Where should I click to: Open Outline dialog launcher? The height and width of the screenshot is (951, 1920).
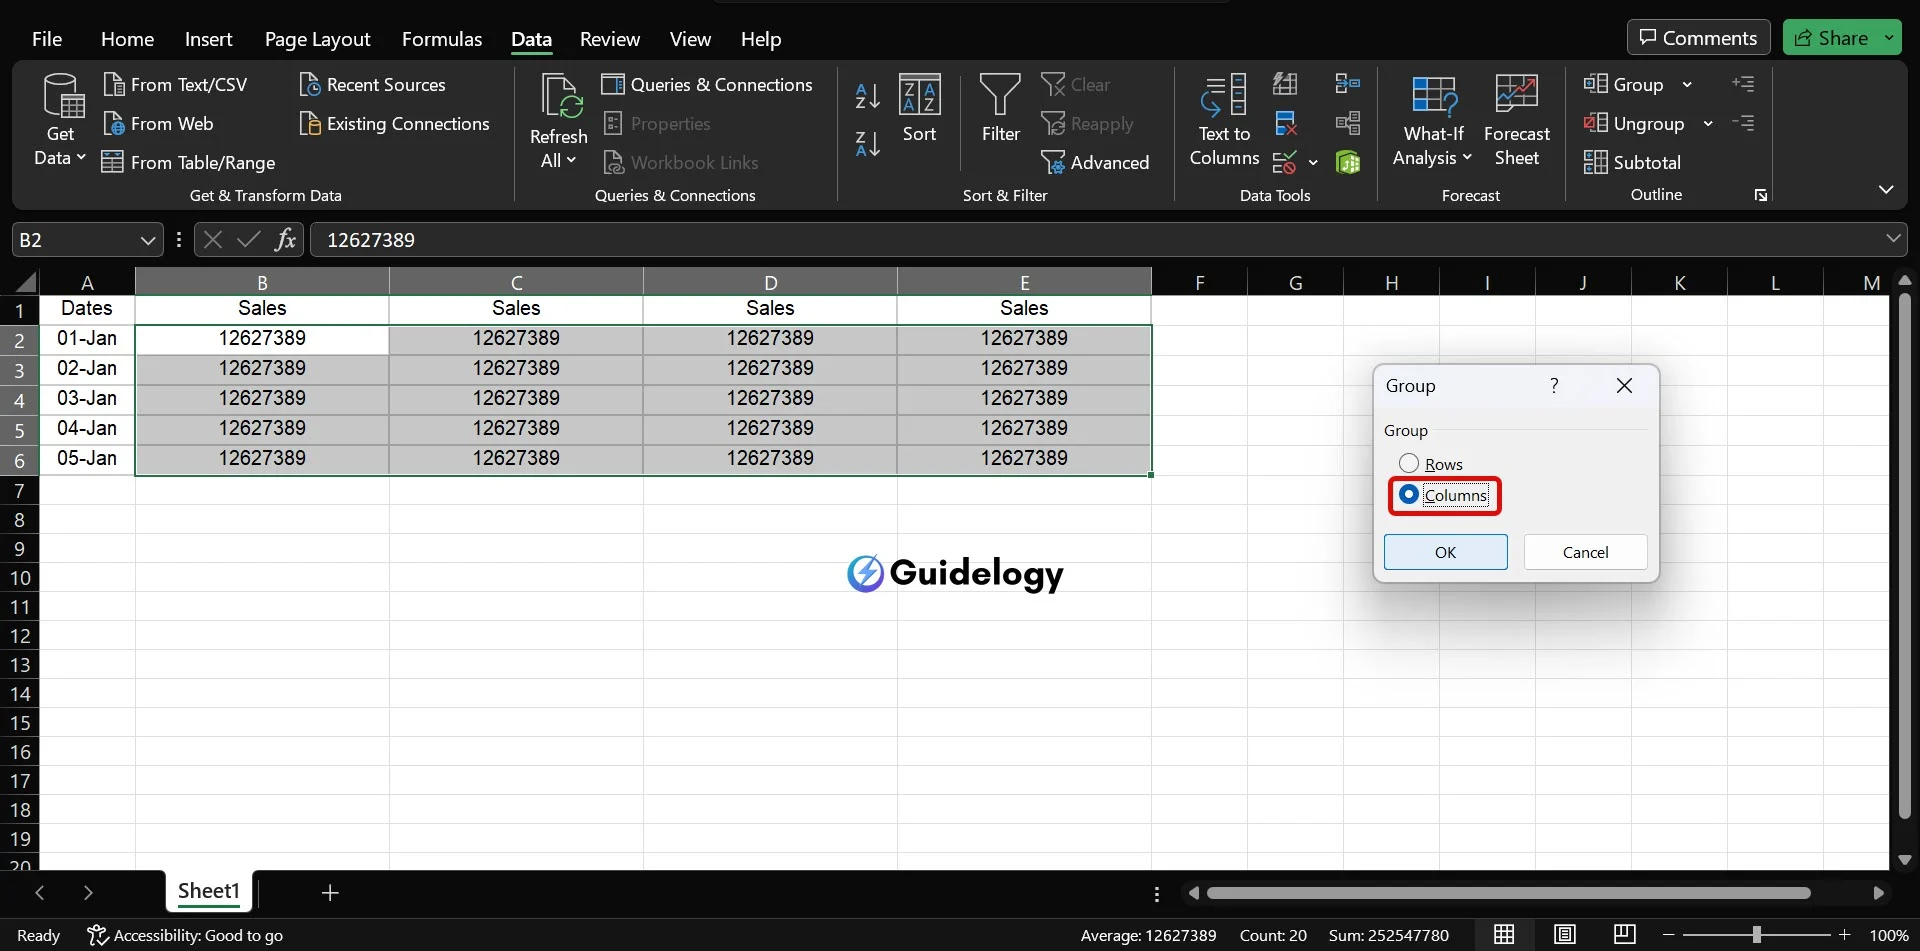(x=1760, y=195)
